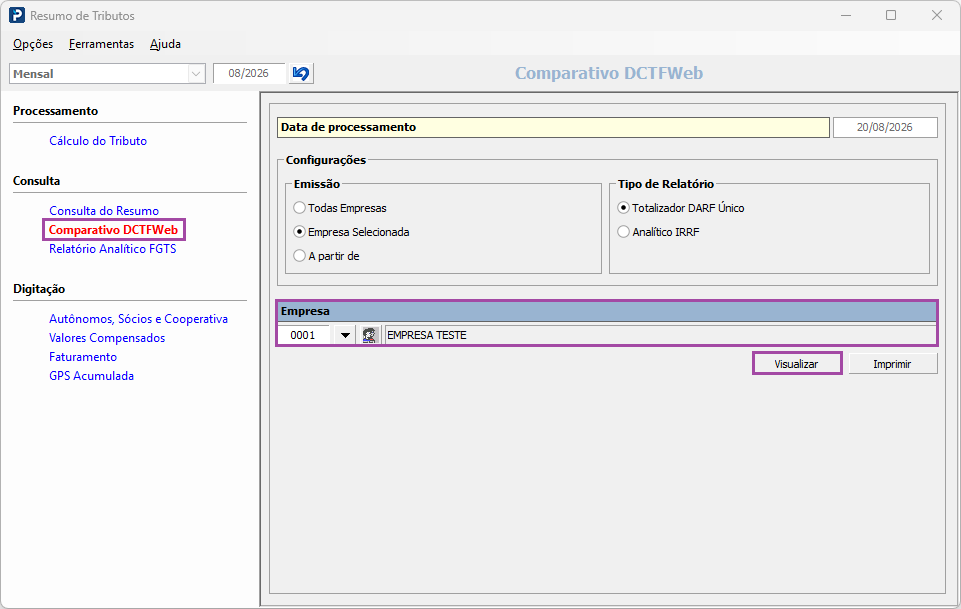The image size is (961, 609).
Task: Open Autônomos, Sócios e Cooperativa link
Action: [139, 319]
